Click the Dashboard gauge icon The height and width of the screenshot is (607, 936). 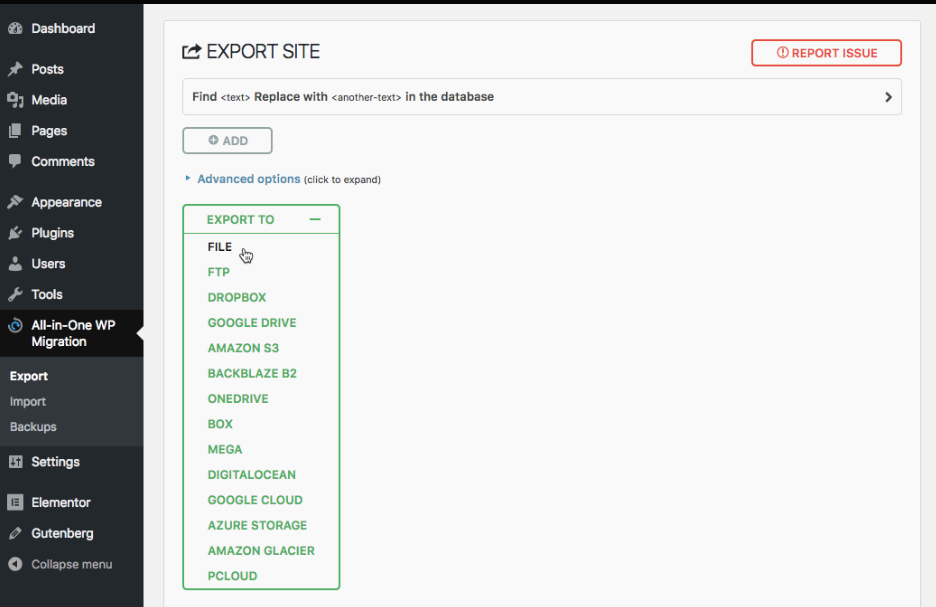[16, 29]
